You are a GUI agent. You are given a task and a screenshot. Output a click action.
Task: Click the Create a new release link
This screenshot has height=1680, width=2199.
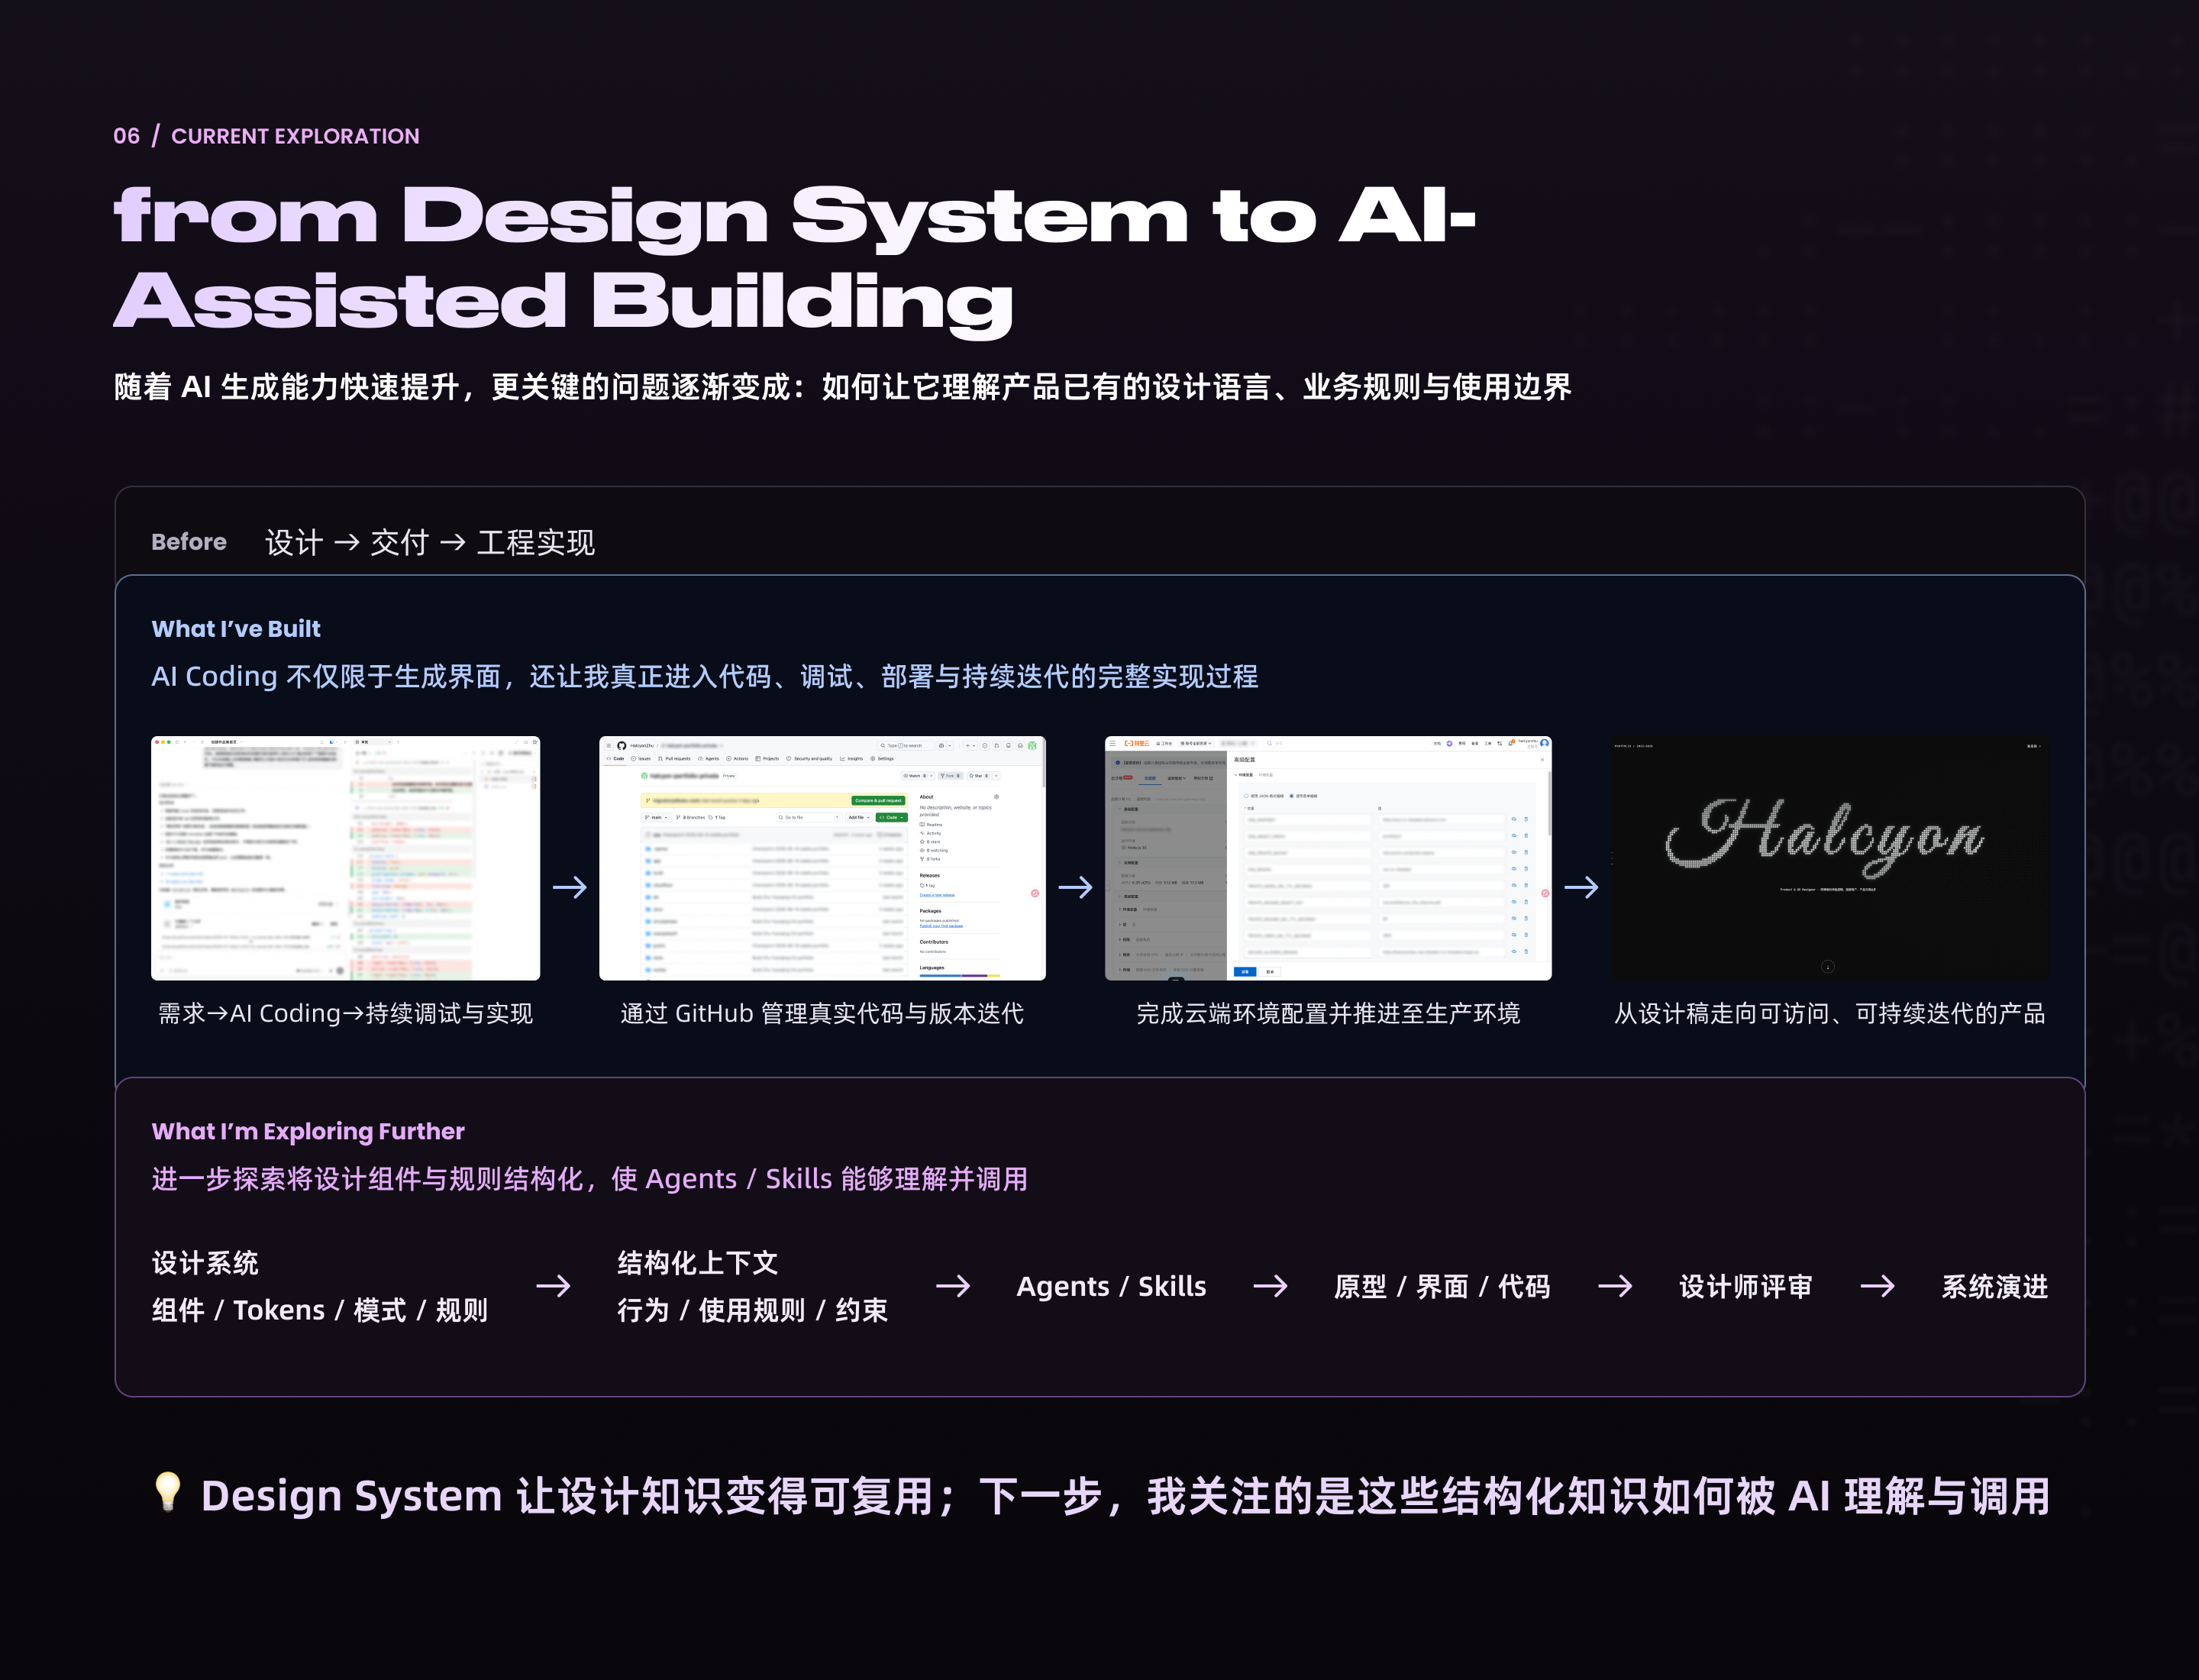(x=937, y=895)
